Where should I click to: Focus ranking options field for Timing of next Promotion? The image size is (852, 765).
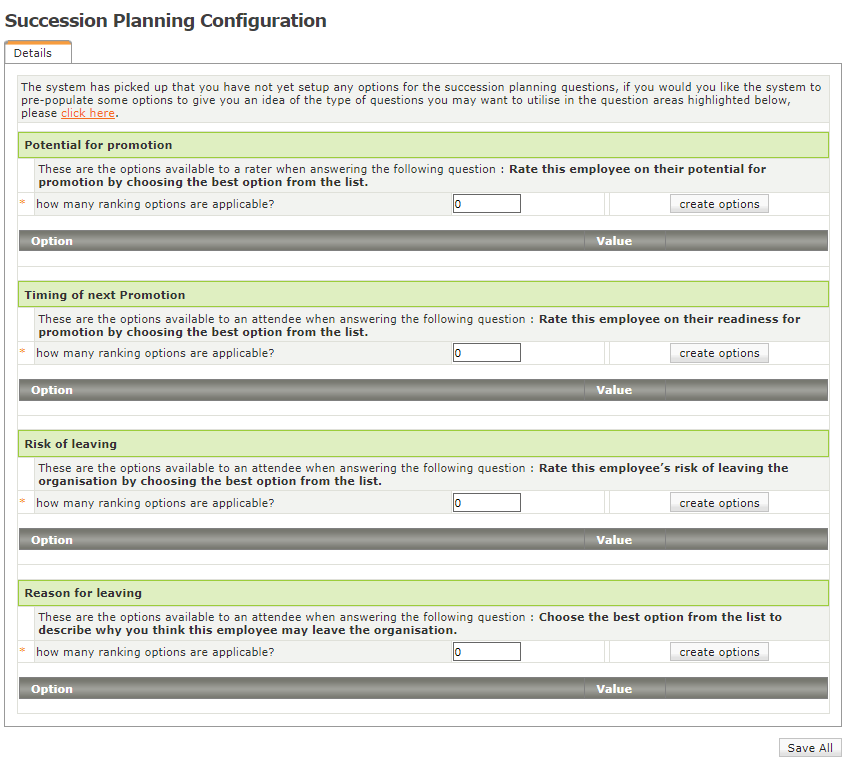(x=486, y=353)
